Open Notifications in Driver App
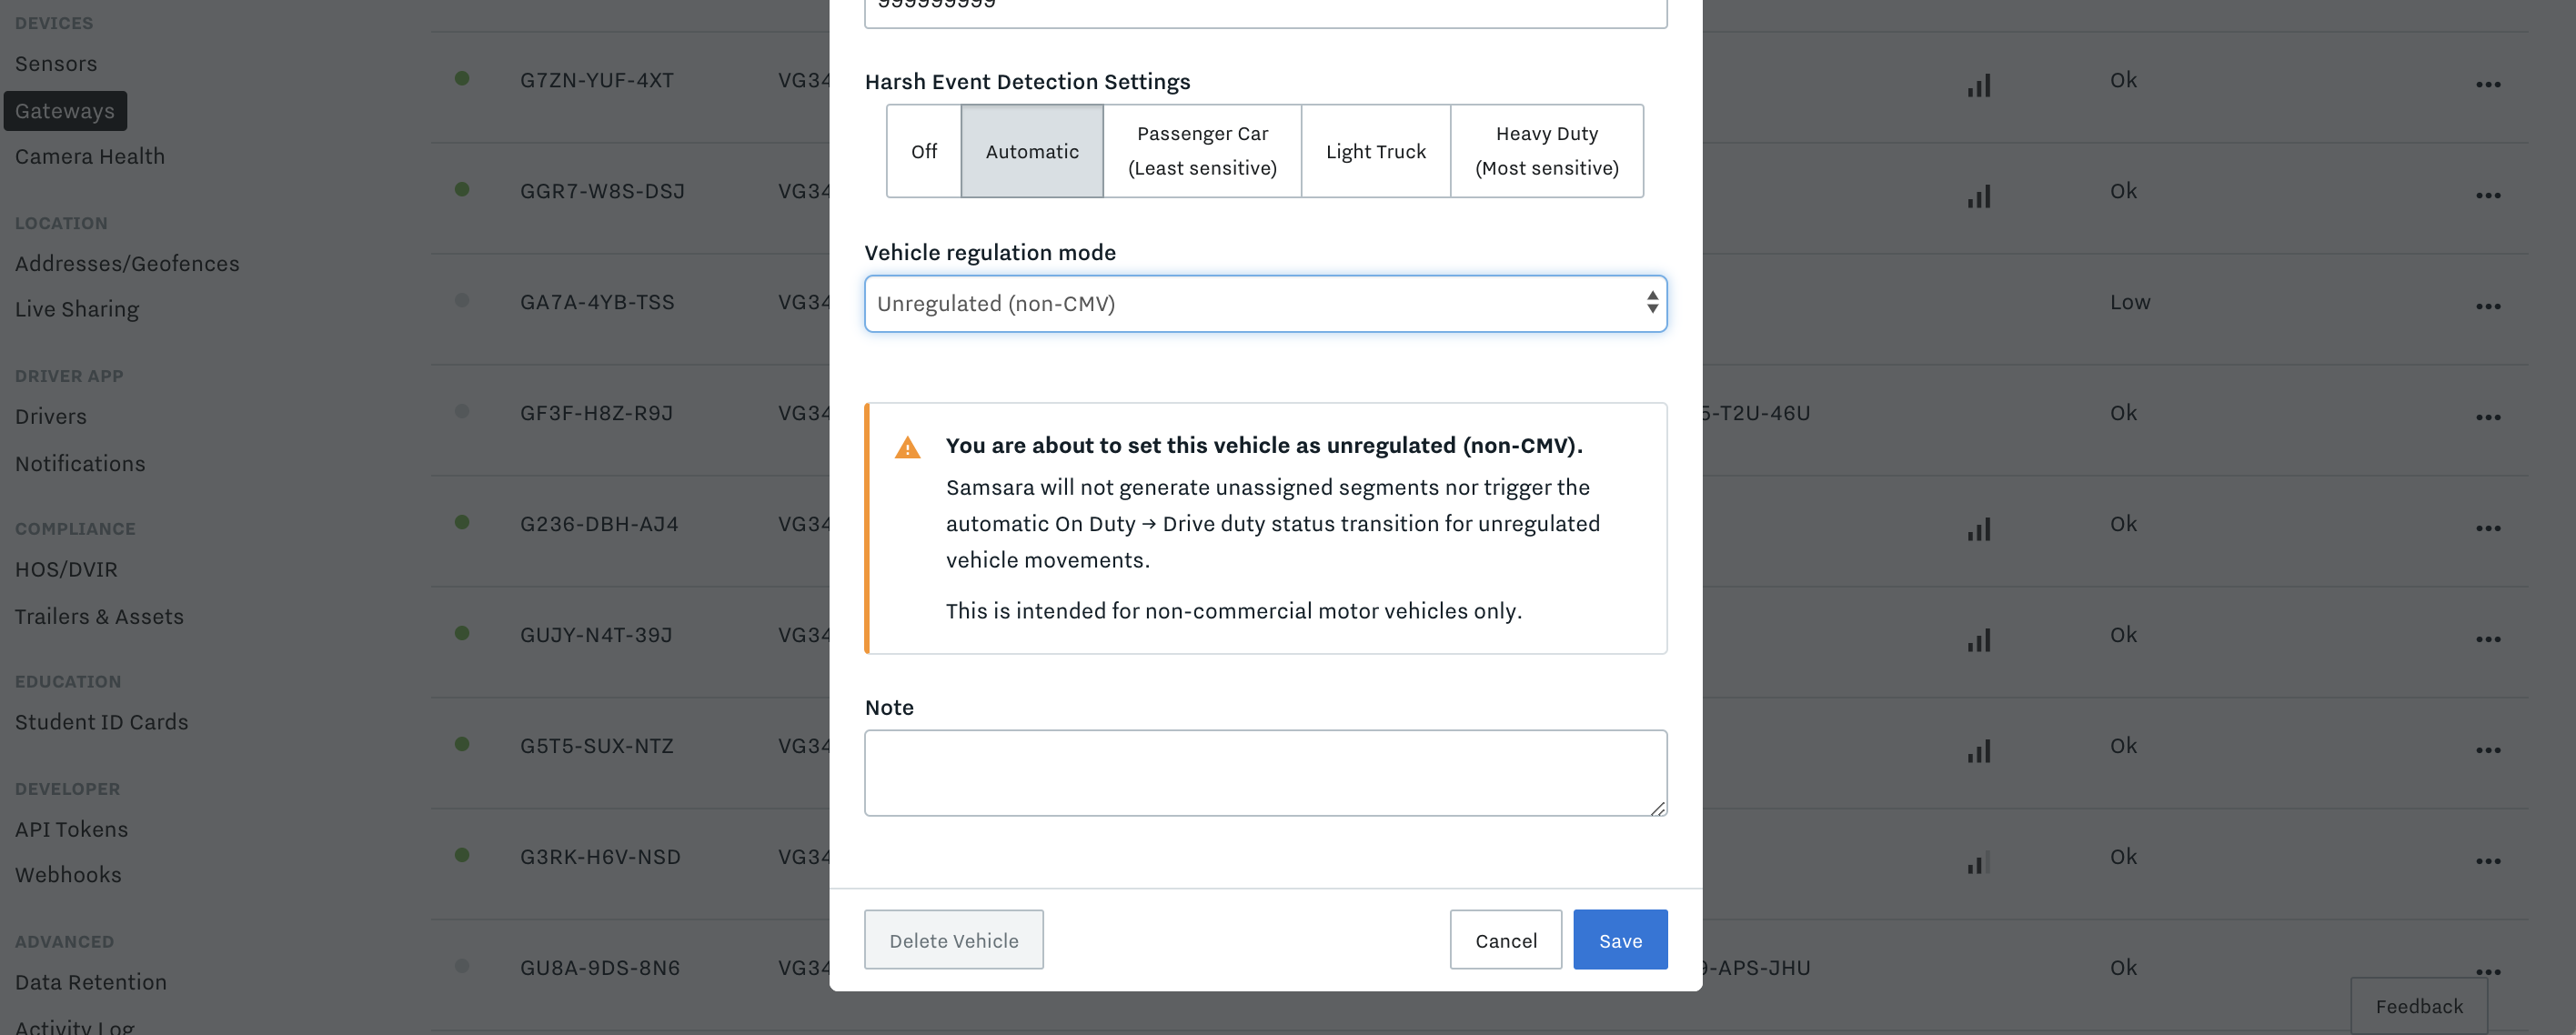The image size is (2576, 1035). 80,464
